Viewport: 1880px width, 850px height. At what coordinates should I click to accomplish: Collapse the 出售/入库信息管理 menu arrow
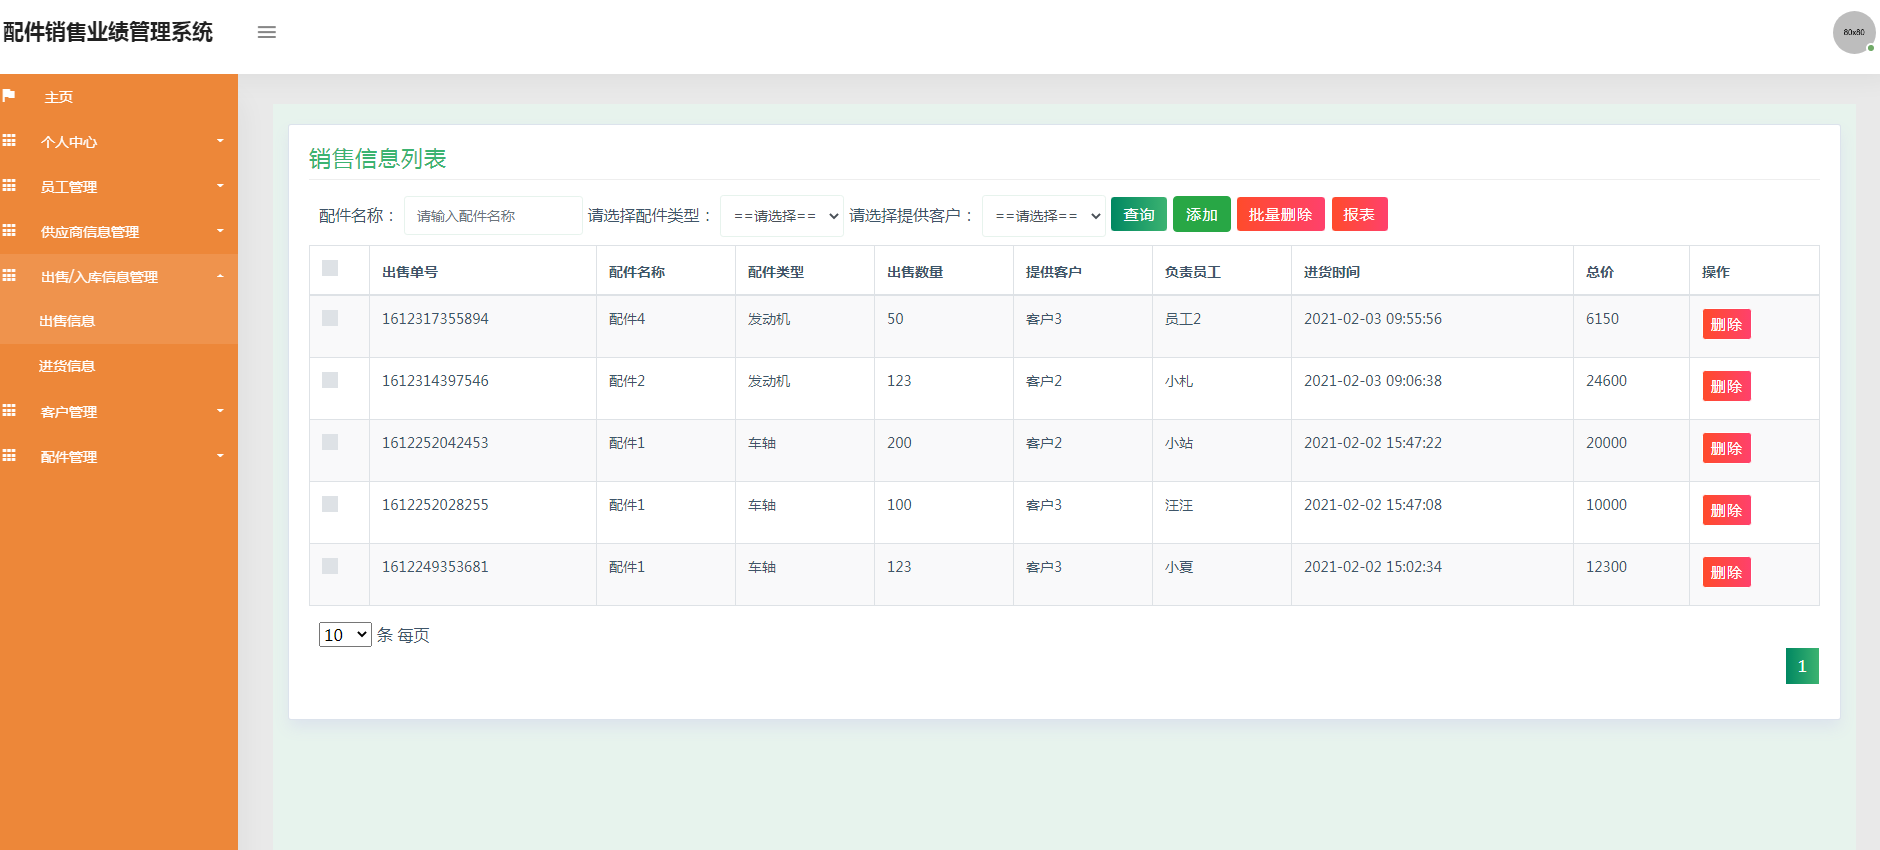pyautogui.click(x=220, y=276)
